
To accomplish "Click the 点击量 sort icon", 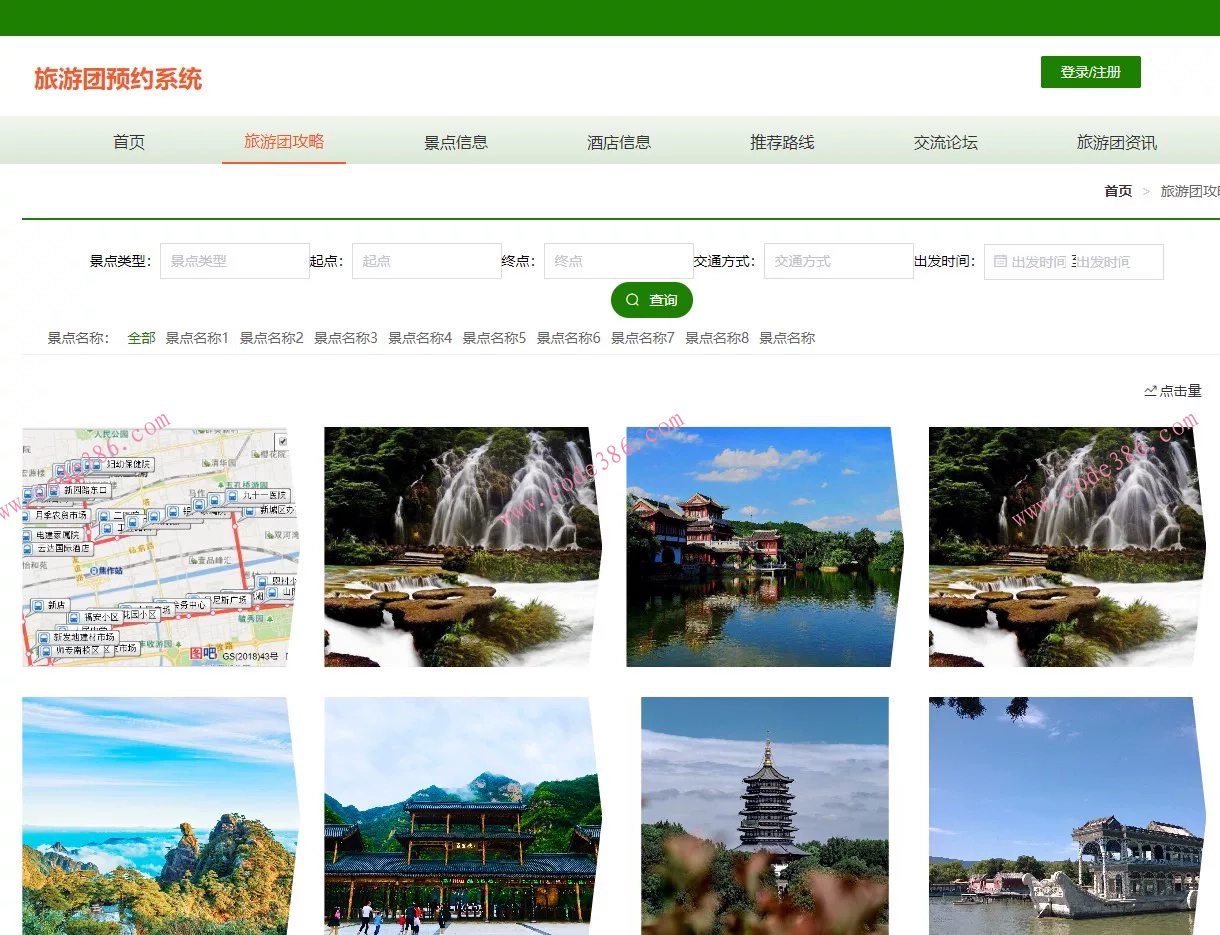I will point(1150,391).
